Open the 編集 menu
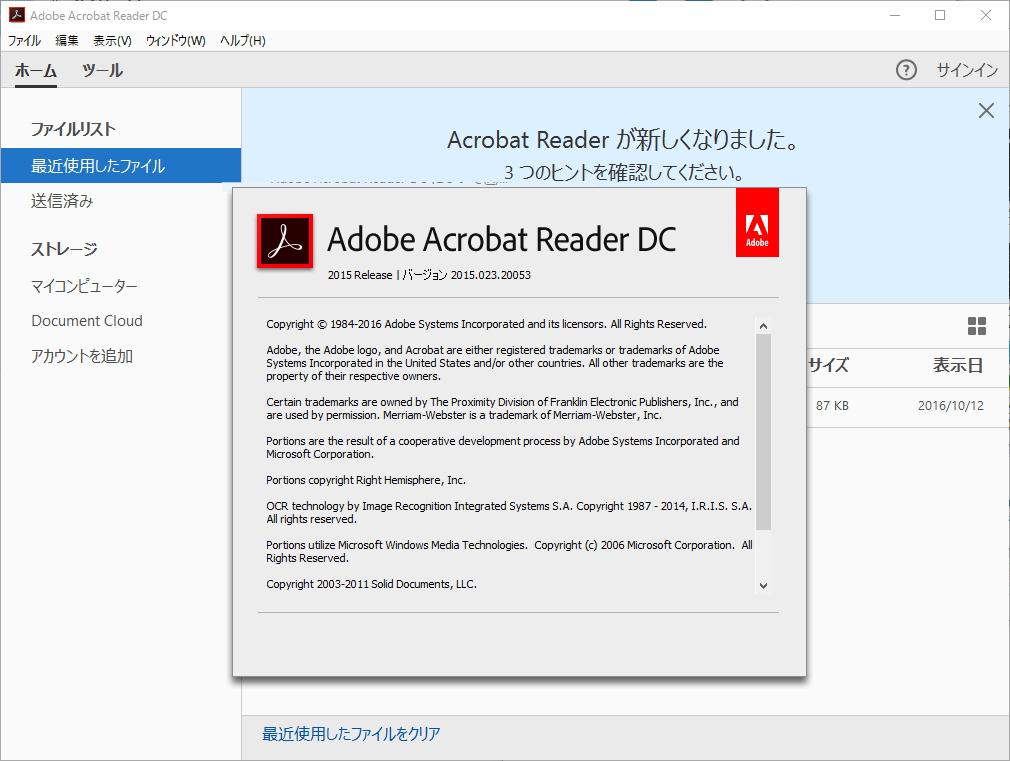 pyautogui.click(x=67, y=41)
